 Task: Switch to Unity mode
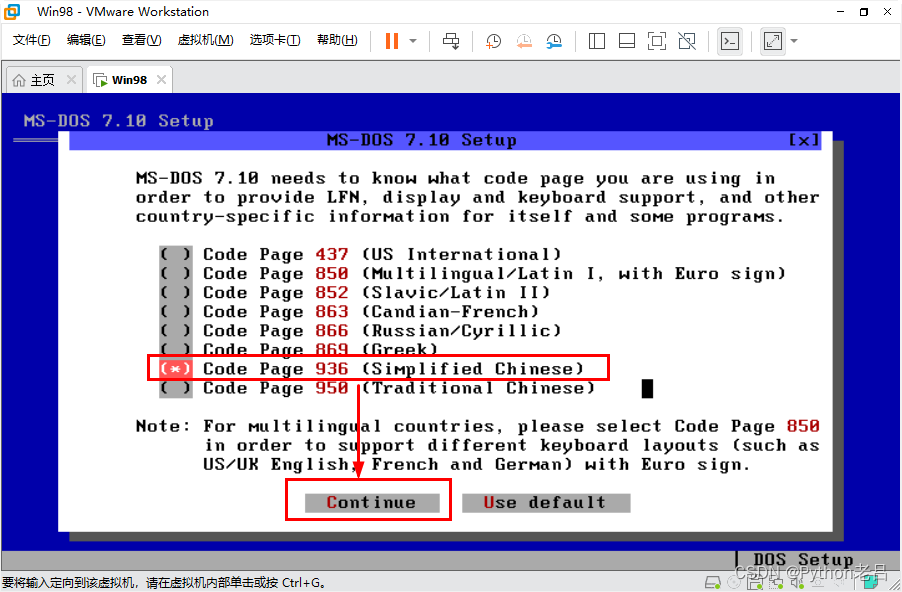tap(687, 41)
